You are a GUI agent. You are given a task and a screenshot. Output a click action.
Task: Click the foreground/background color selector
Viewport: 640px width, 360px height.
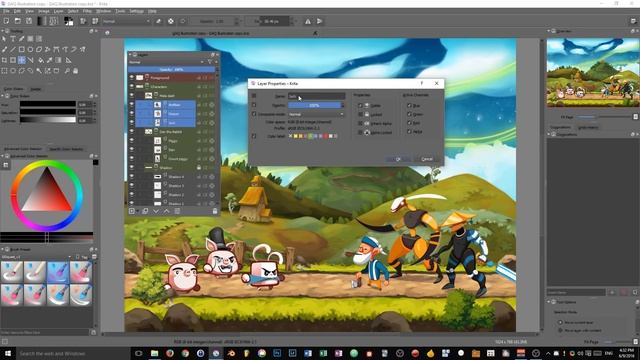pos(69,21)
